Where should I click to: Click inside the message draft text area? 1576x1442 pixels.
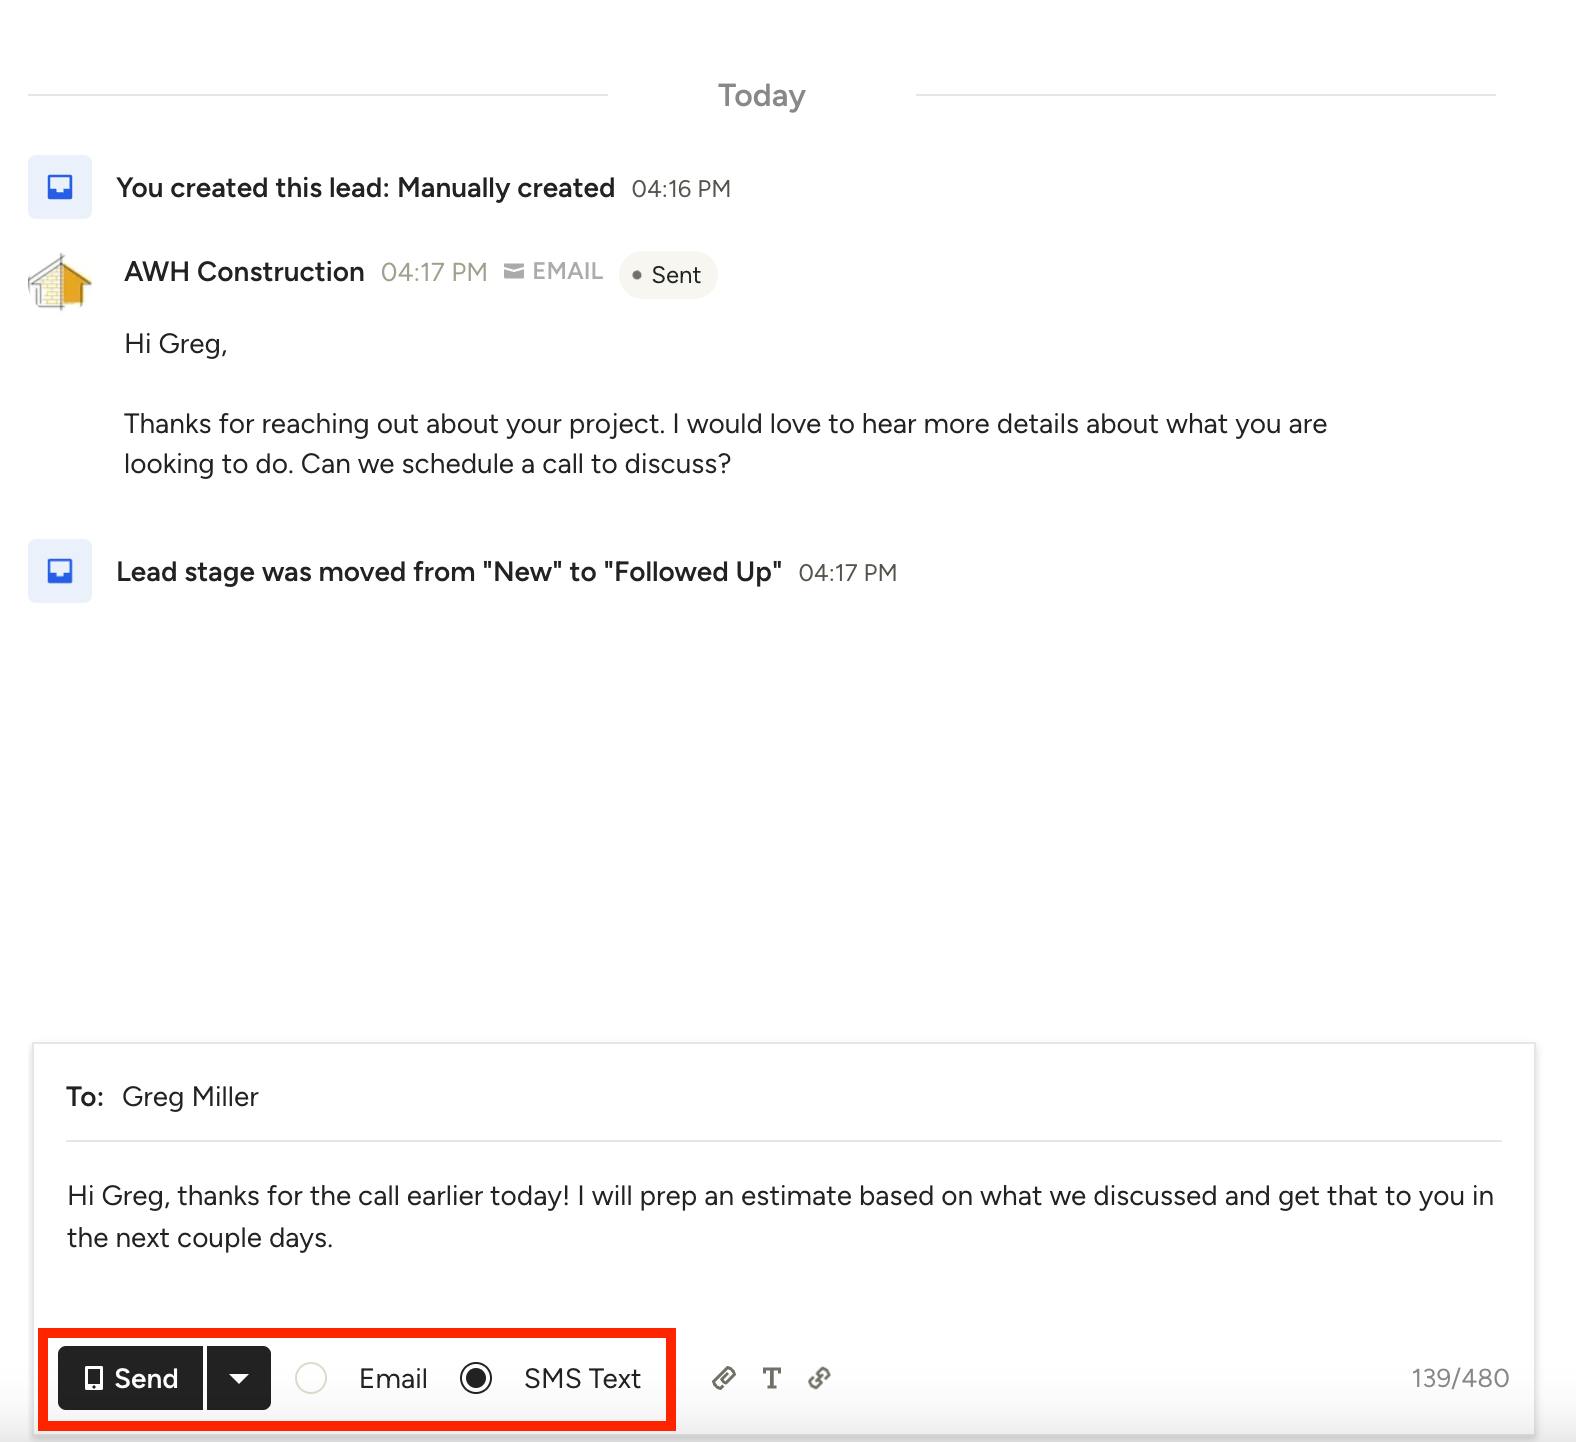coord(780,1217)
